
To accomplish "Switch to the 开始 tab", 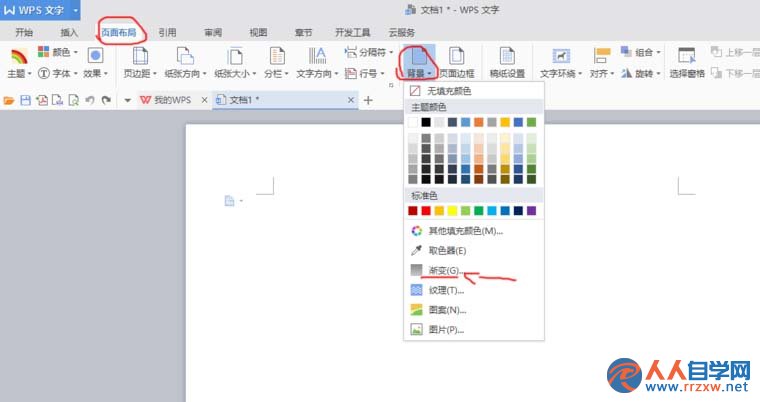I will (x=24, y=32).
